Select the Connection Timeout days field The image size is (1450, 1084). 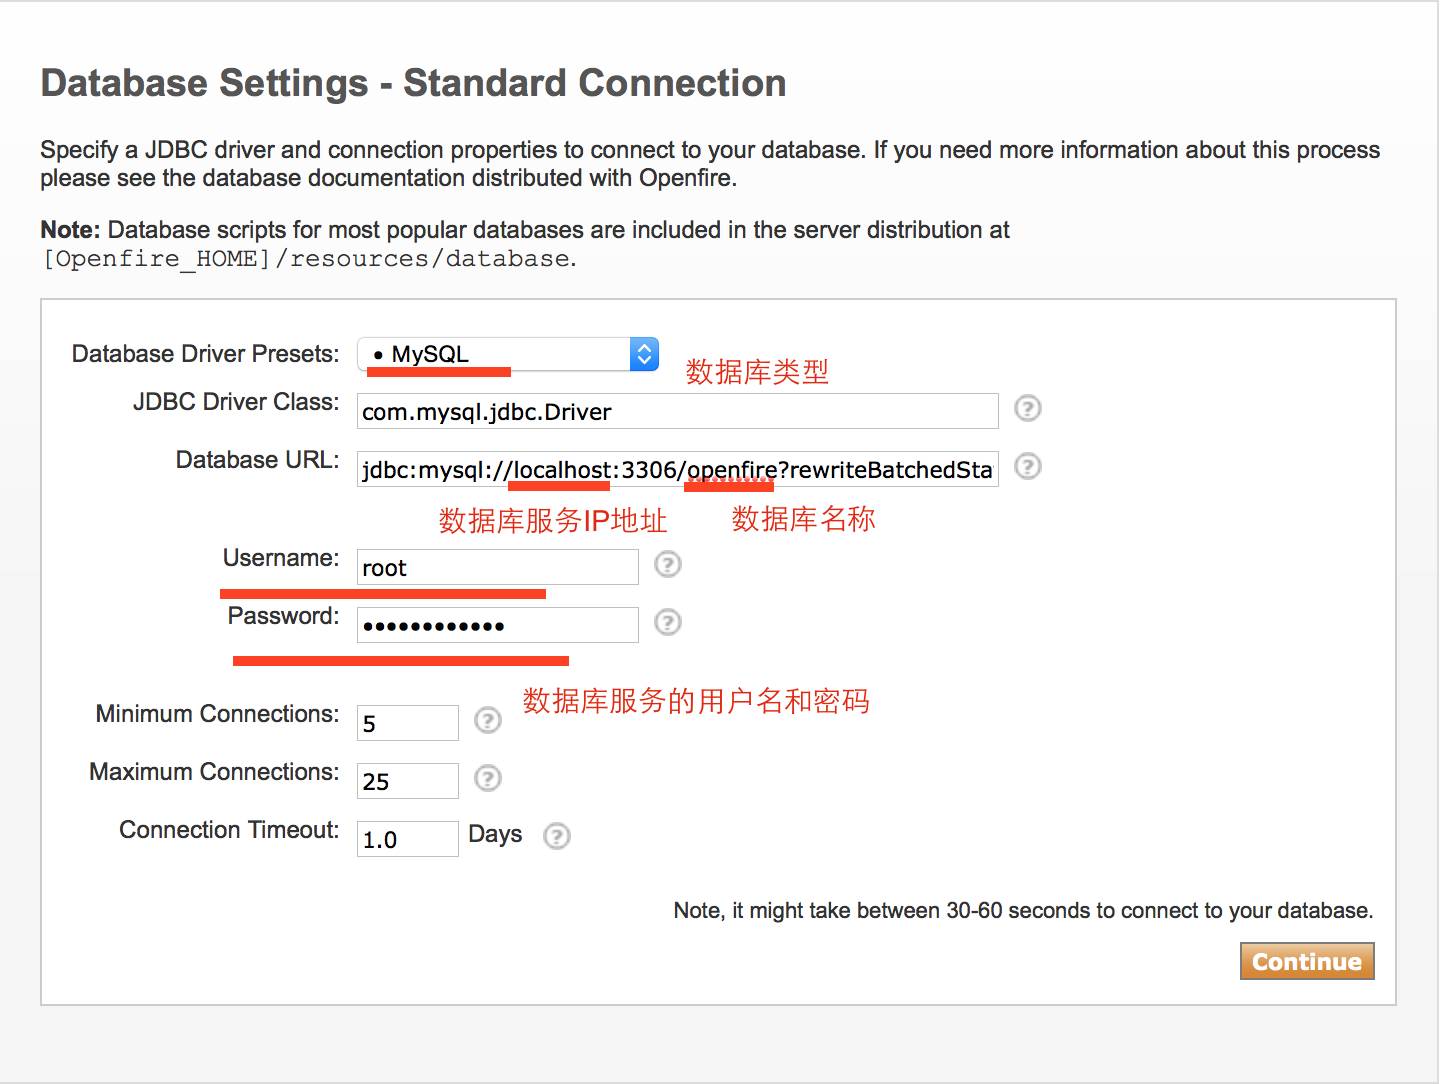click(408, 839)
